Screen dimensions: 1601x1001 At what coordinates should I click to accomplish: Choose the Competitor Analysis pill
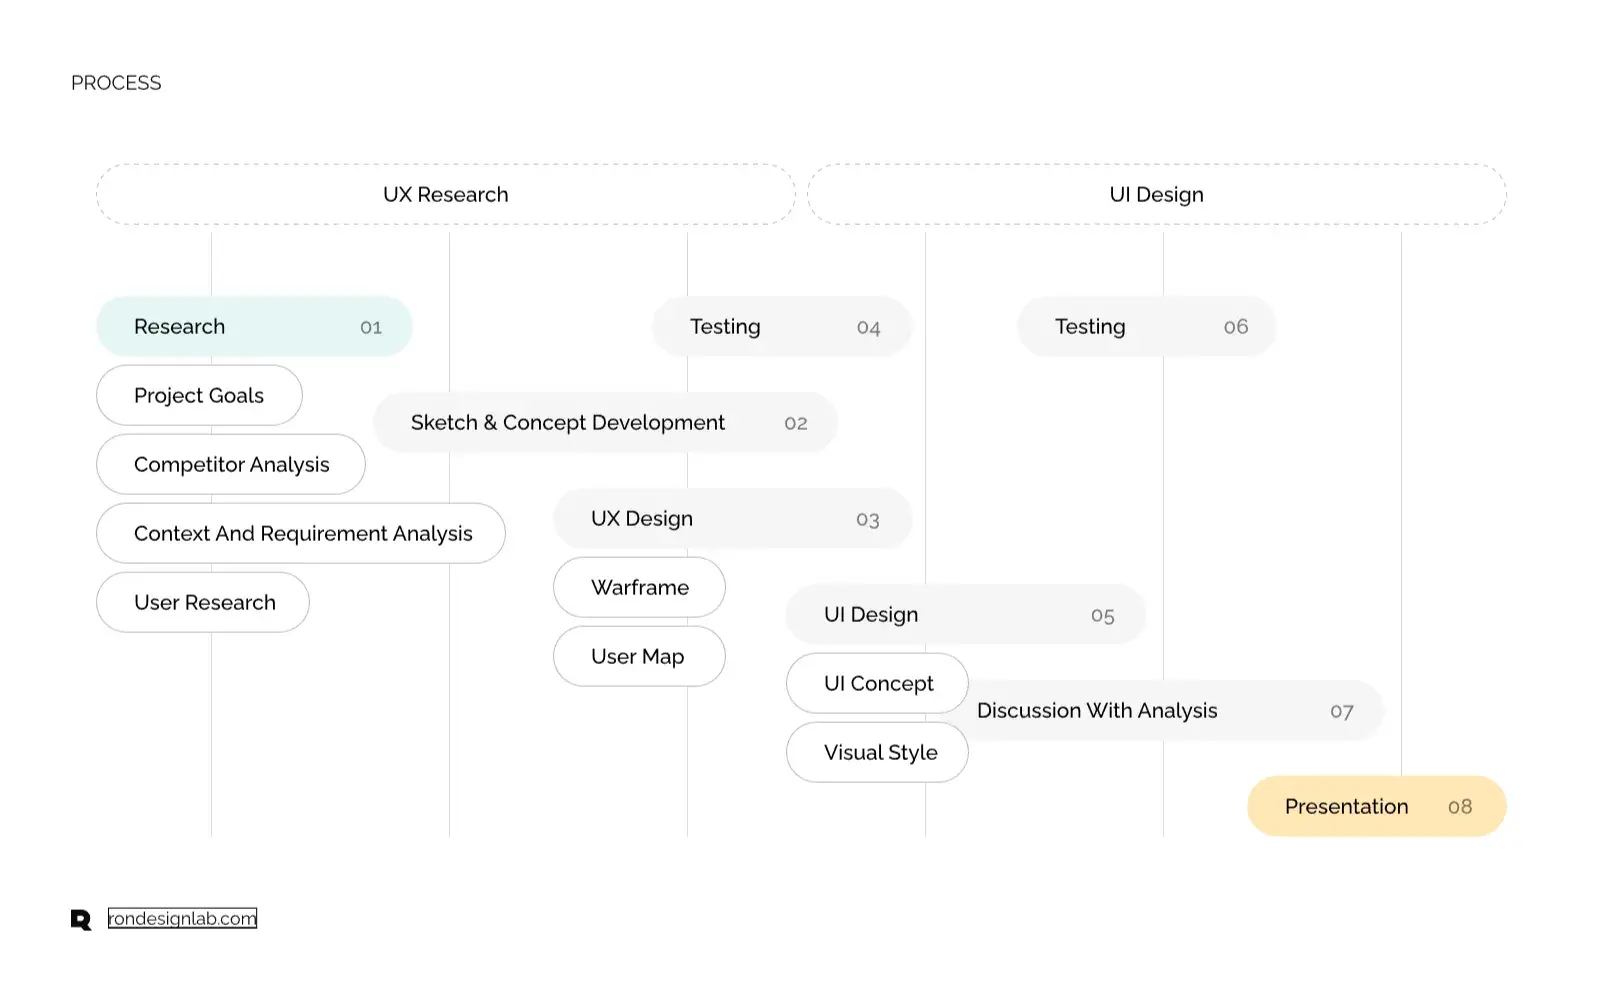click(x=231, y=464)
